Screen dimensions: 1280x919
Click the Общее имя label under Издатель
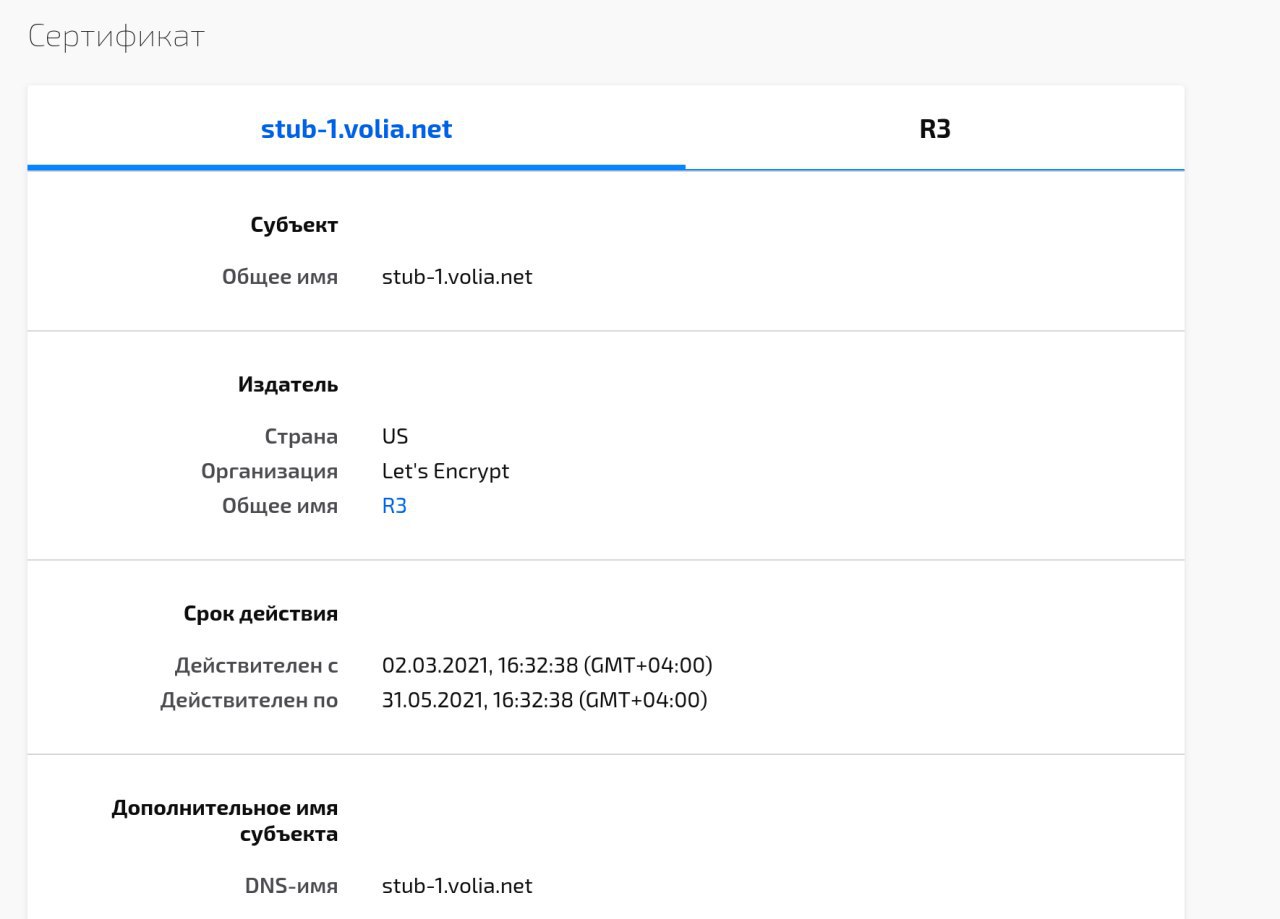click(x=280, y=506)
